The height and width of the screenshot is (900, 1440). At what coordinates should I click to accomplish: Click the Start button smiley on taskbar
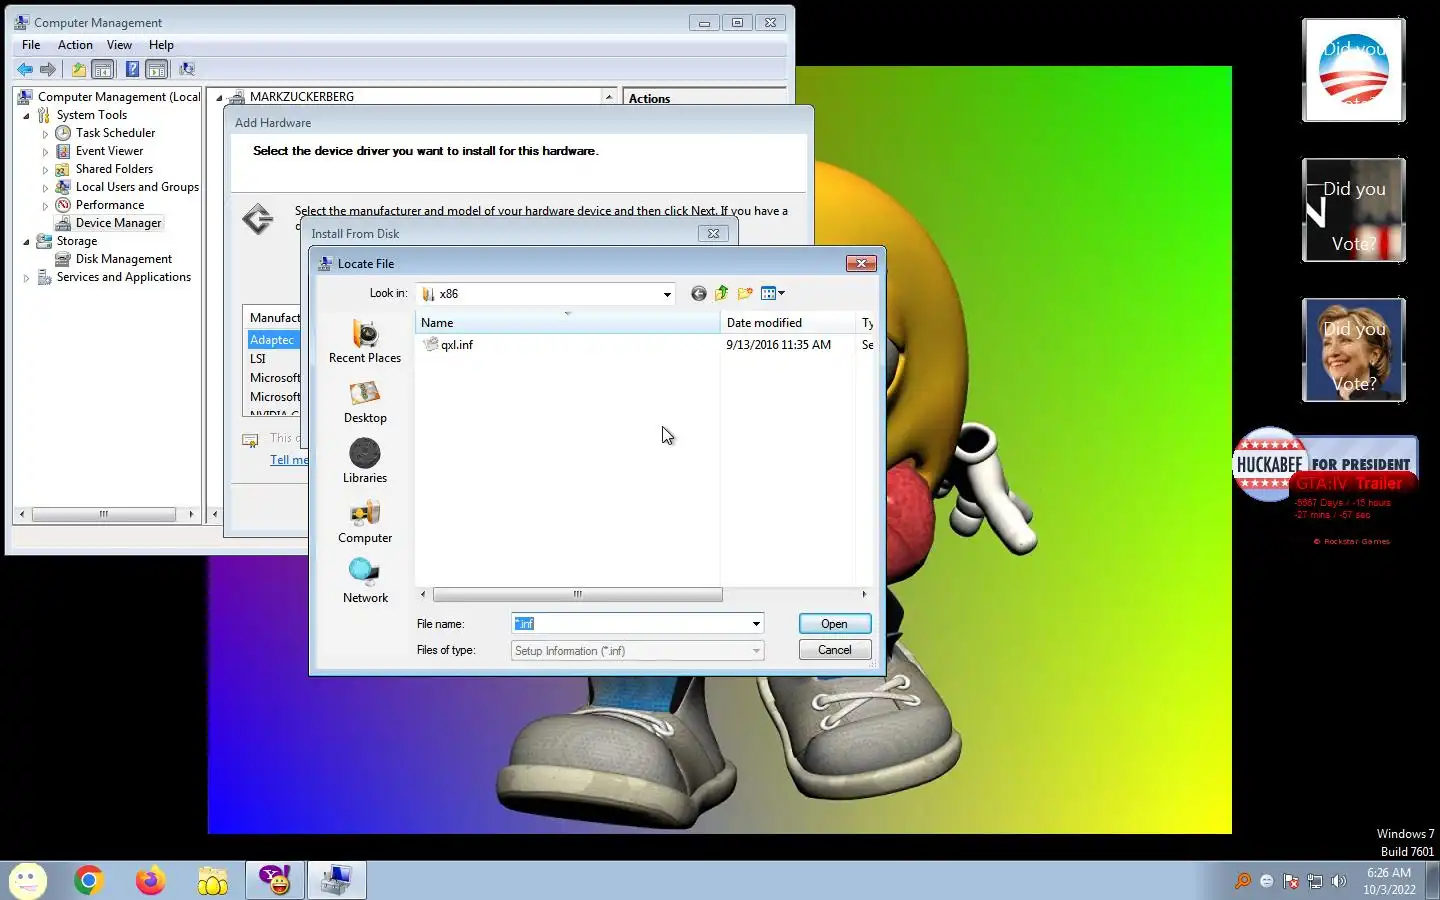[x=27, y=880]
